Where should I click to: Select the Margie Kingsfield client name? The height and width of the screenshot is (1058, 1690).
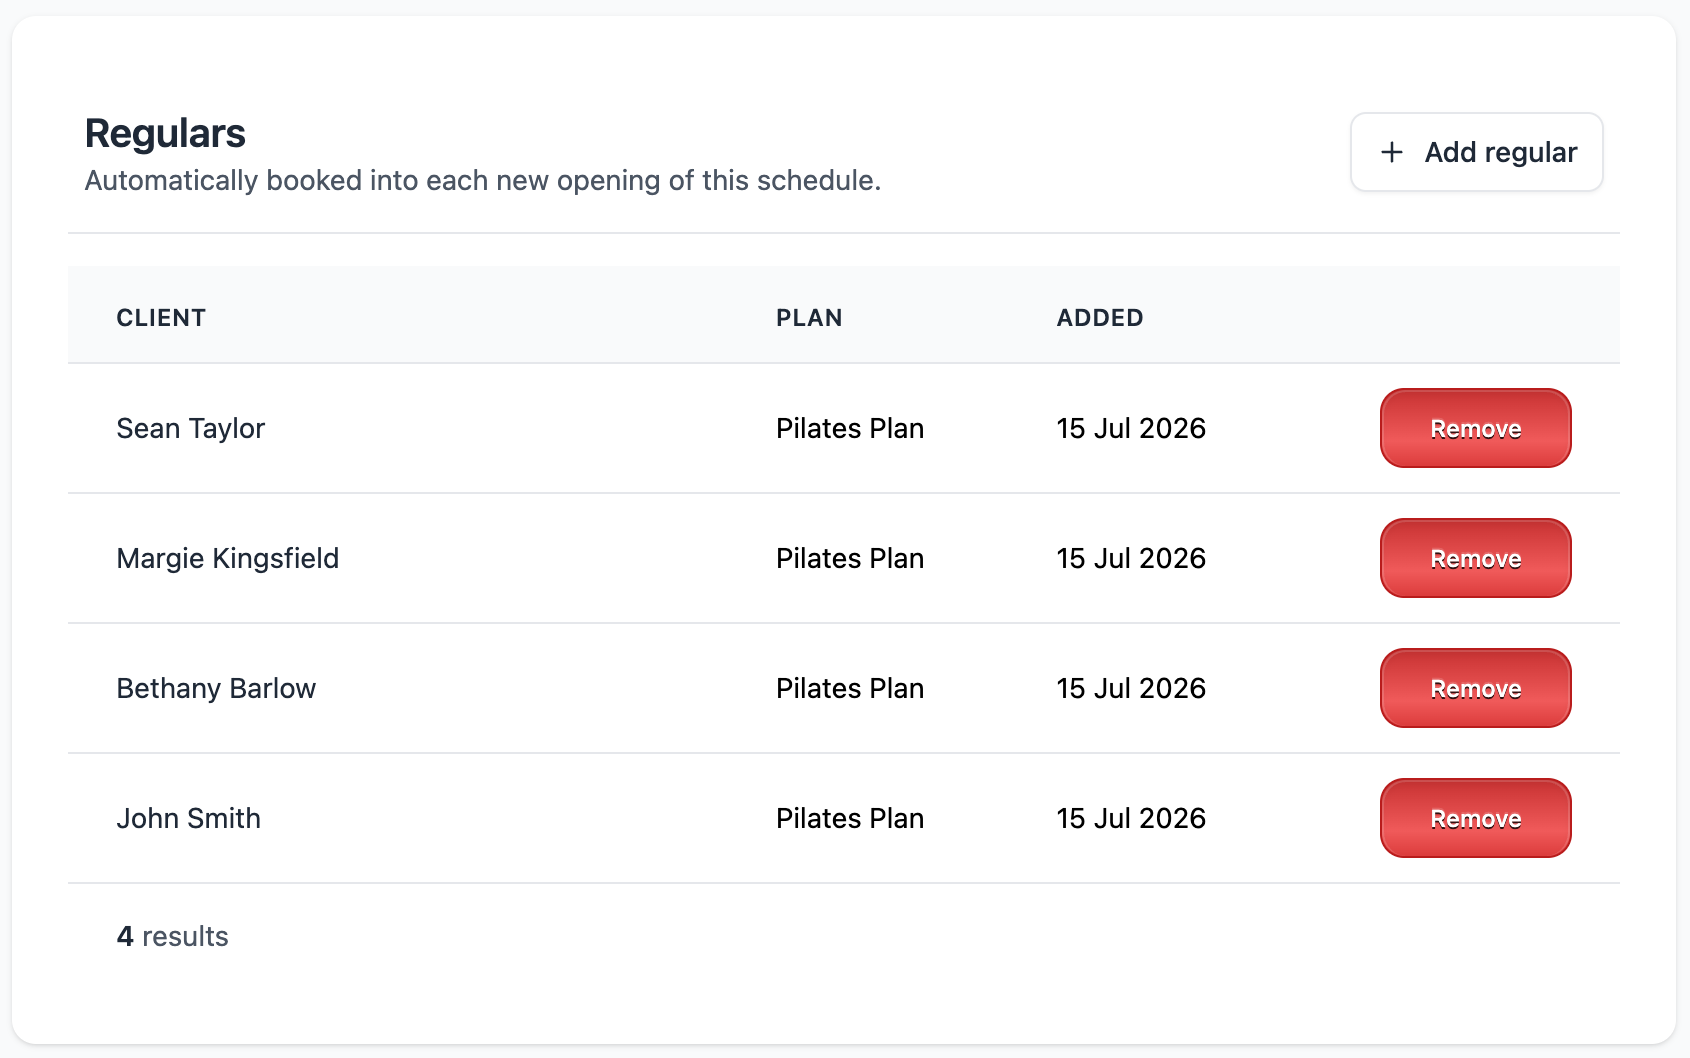pyautogui.click(x=228, y=558)
